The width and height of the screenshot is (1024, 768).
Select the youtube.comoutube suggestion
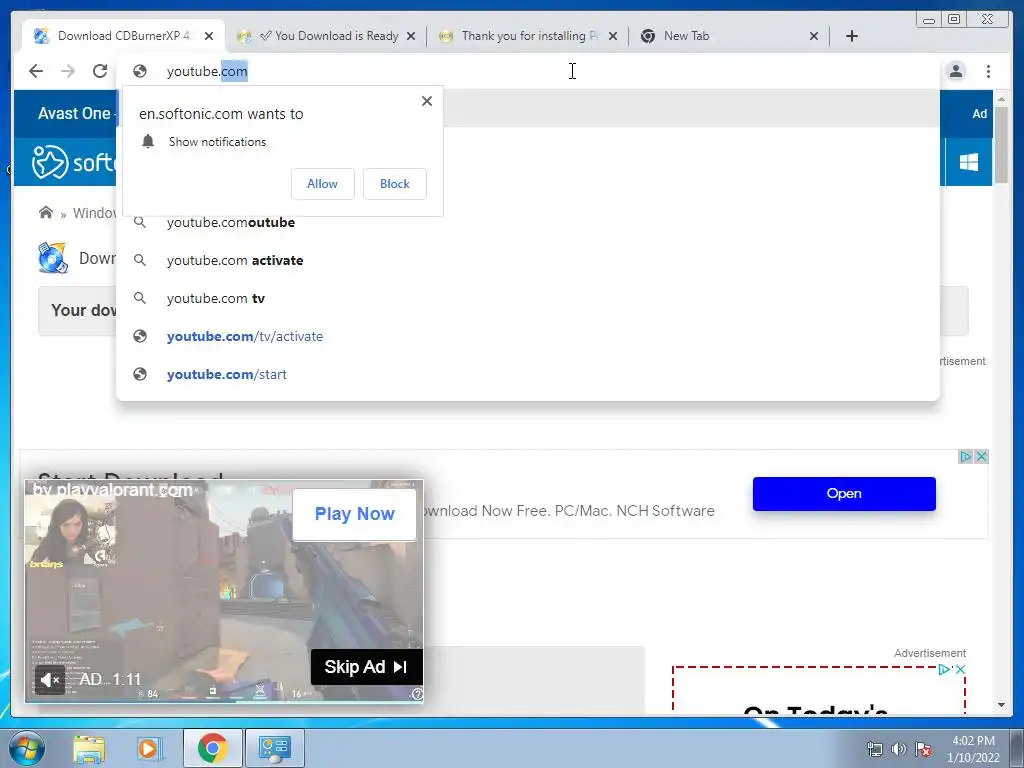point(528,223)
